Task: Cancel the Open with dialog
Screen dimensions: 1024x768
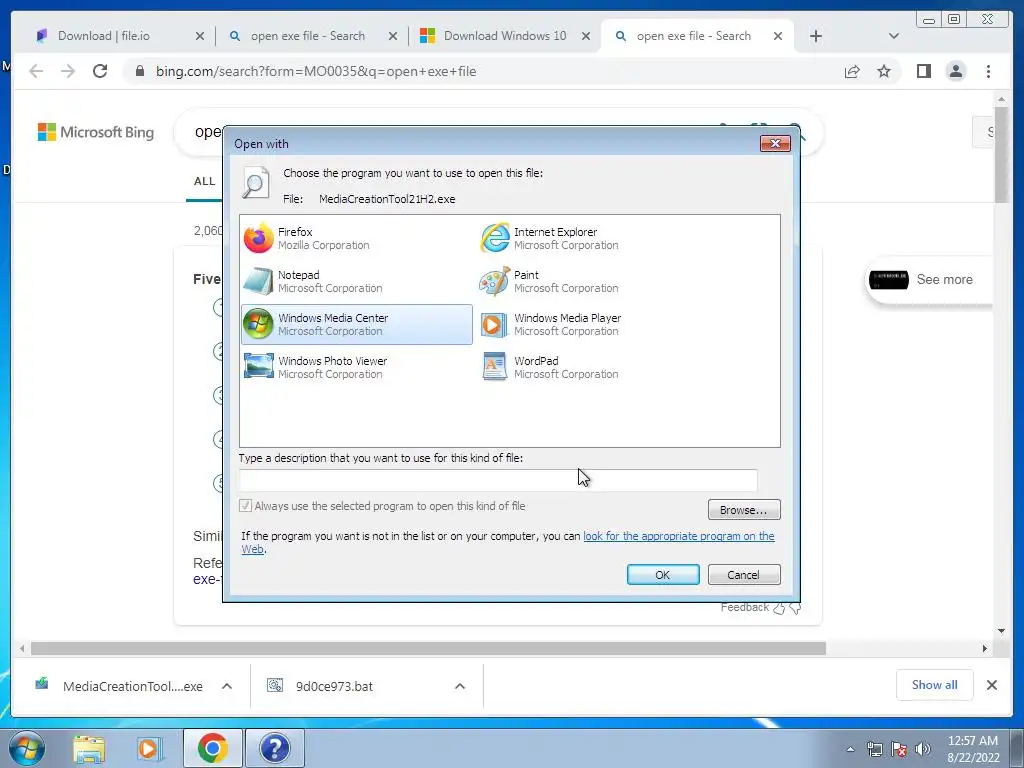Action: pyautogui.click(x=744, y=575)
